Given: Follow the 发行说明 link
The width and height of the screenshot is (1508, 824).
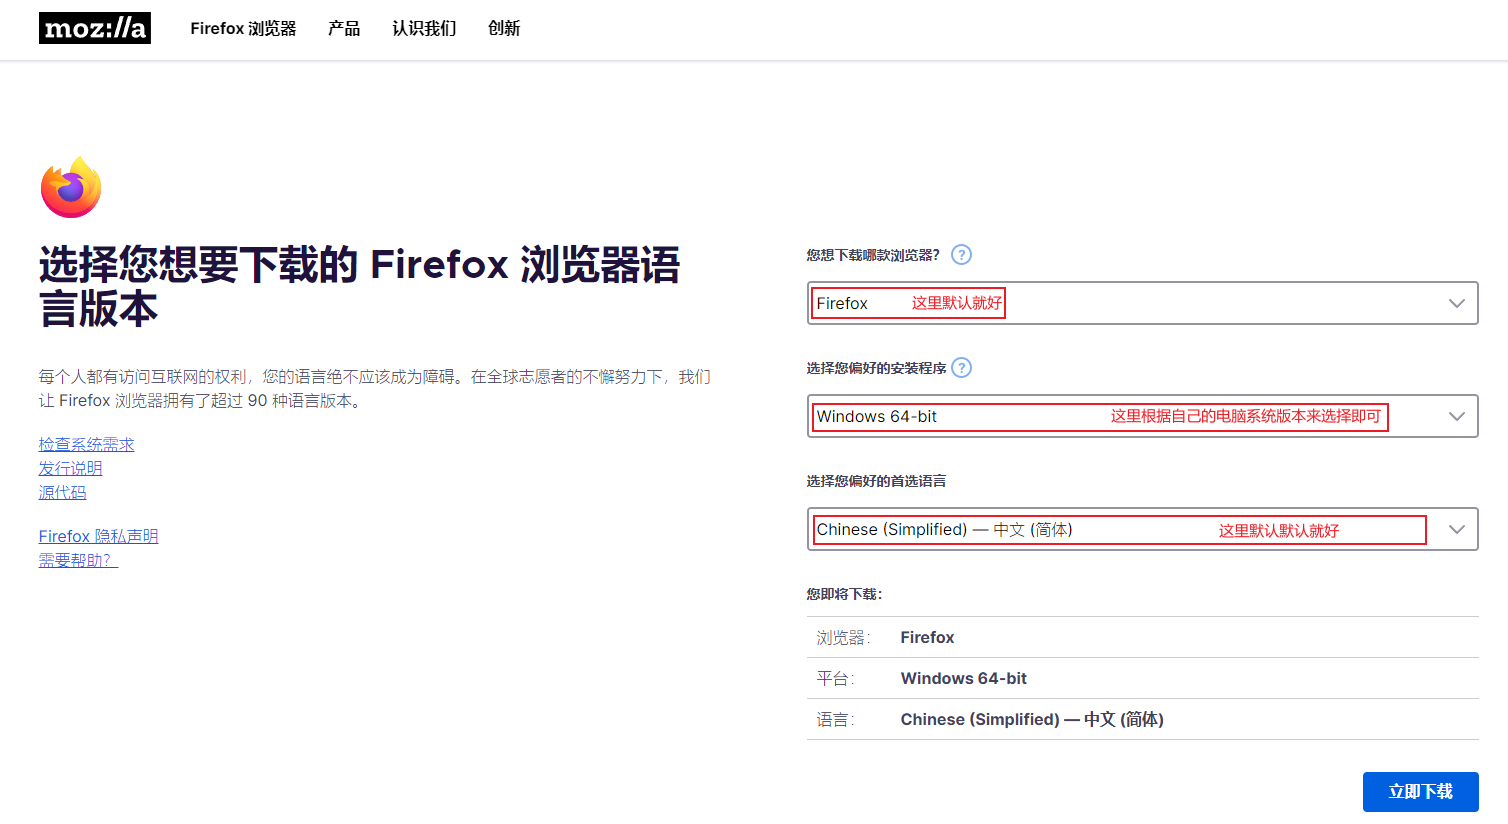Looking at the screenshot, I should 70,468.
